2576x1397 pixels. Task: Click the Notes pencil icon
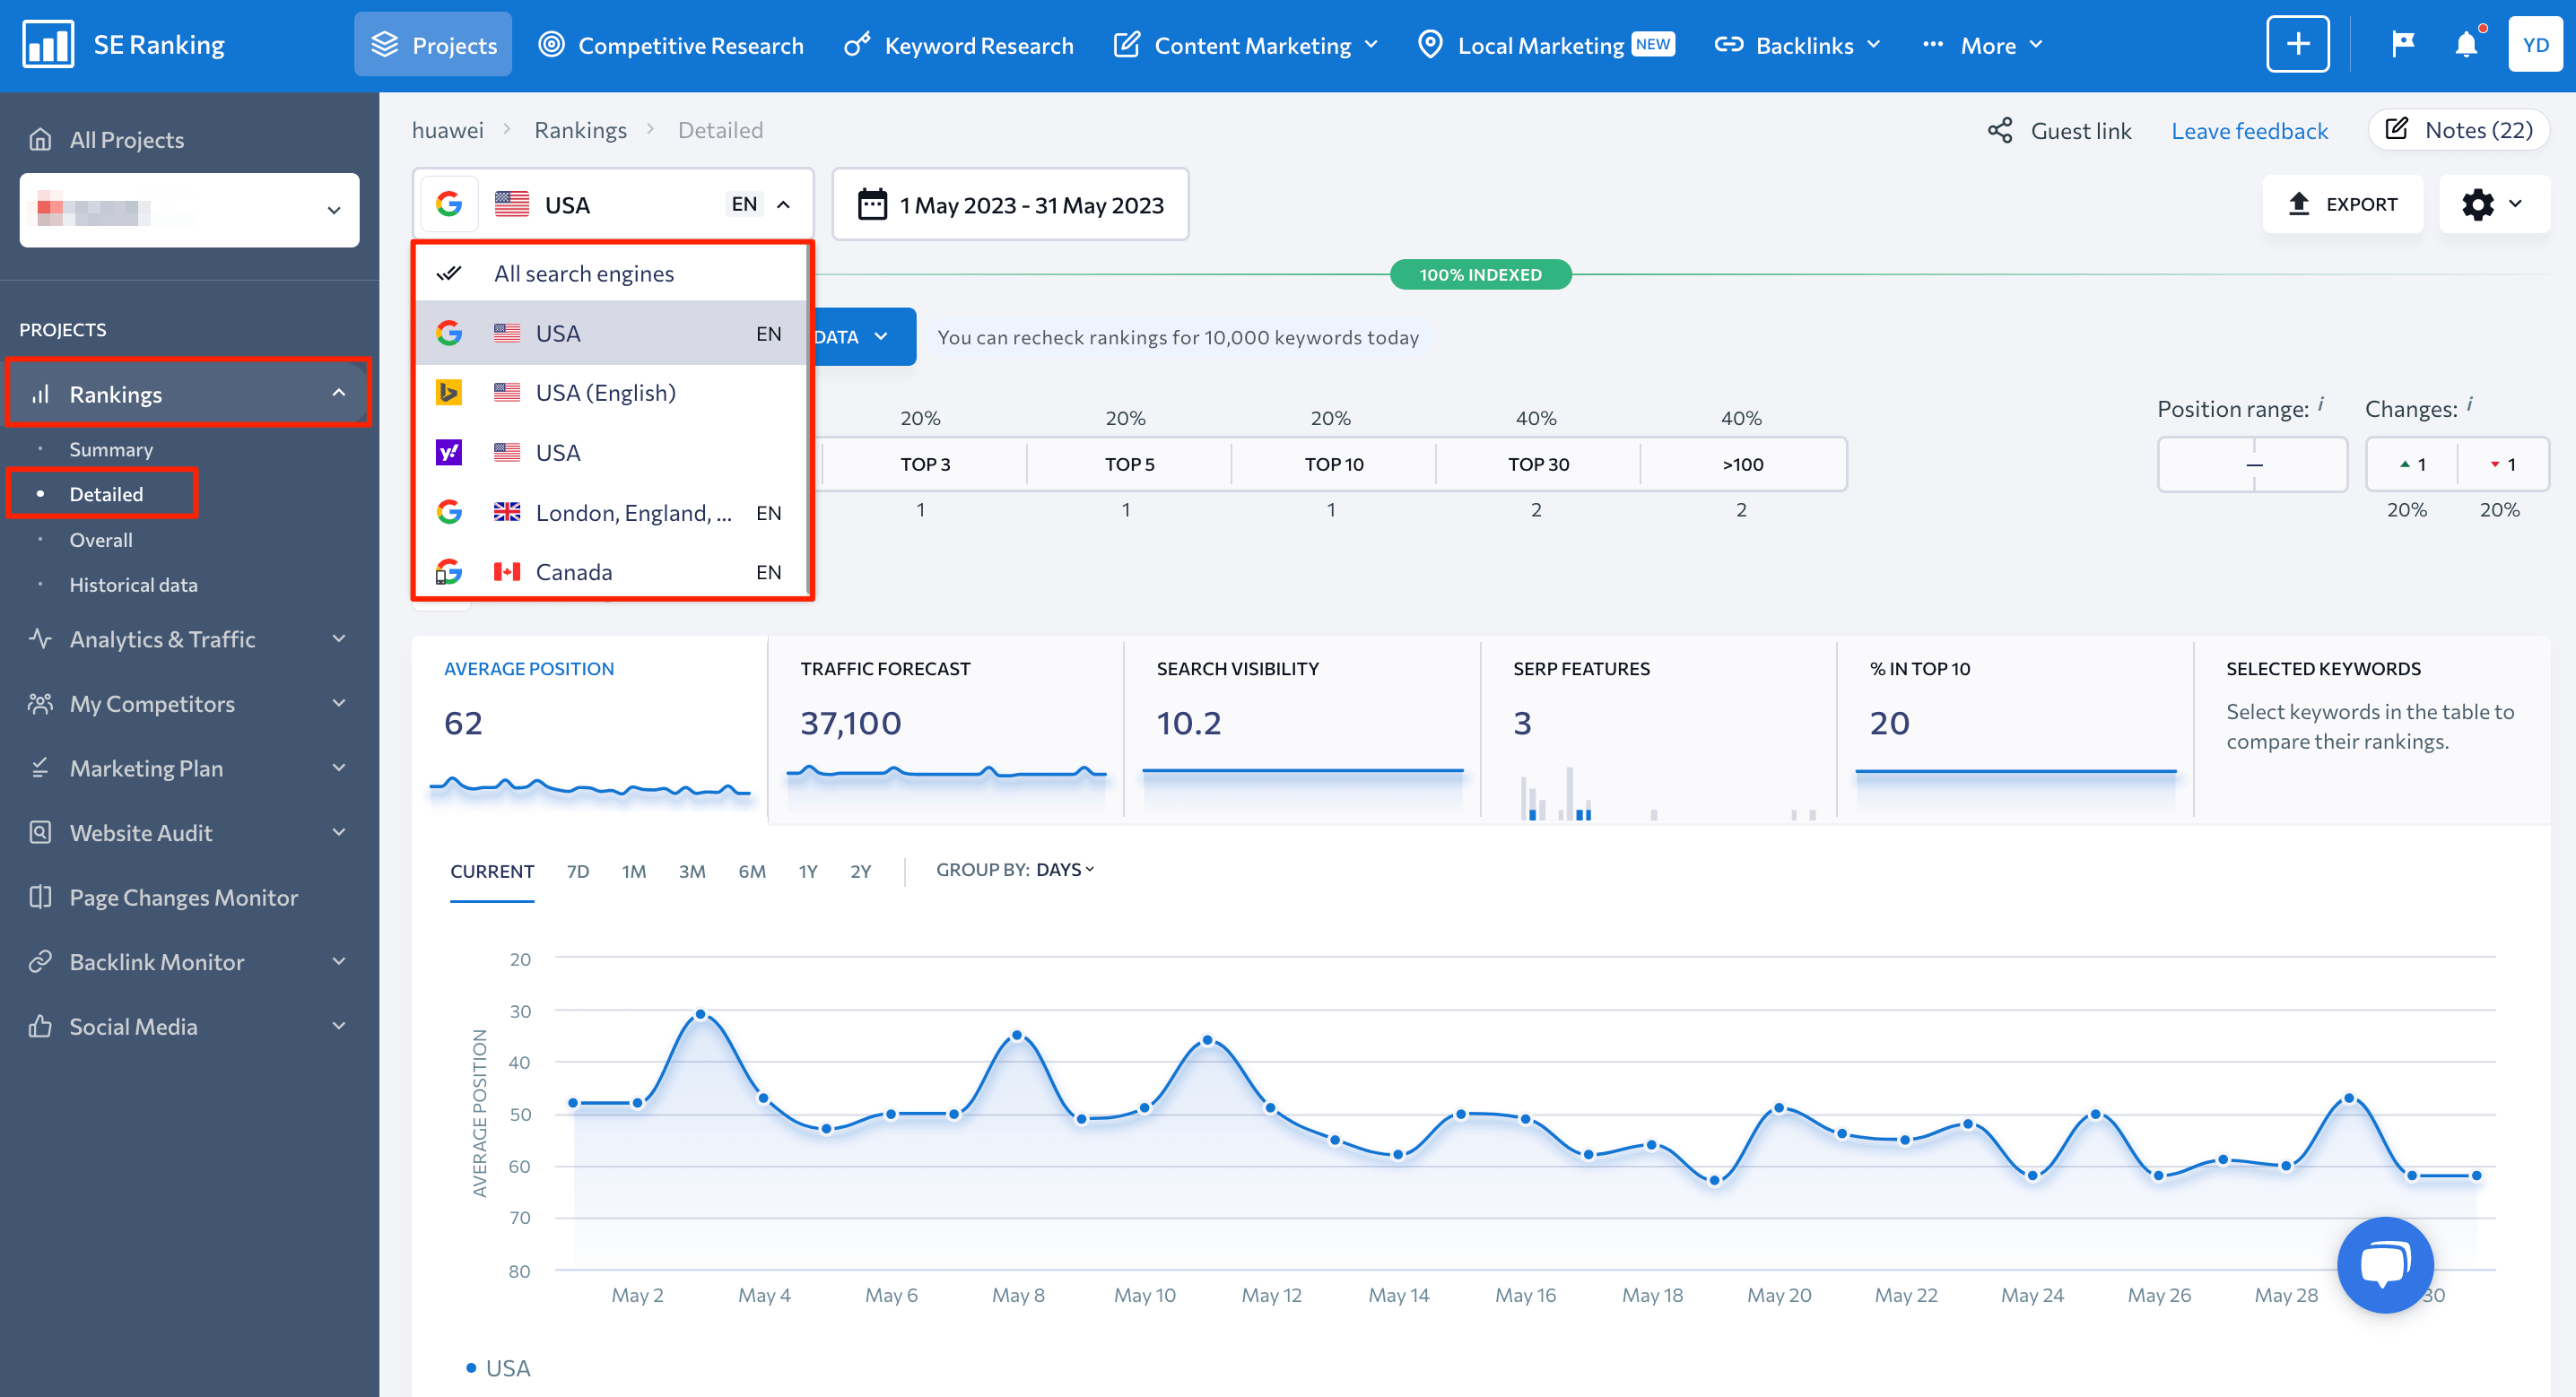(x=2397, y=129)
